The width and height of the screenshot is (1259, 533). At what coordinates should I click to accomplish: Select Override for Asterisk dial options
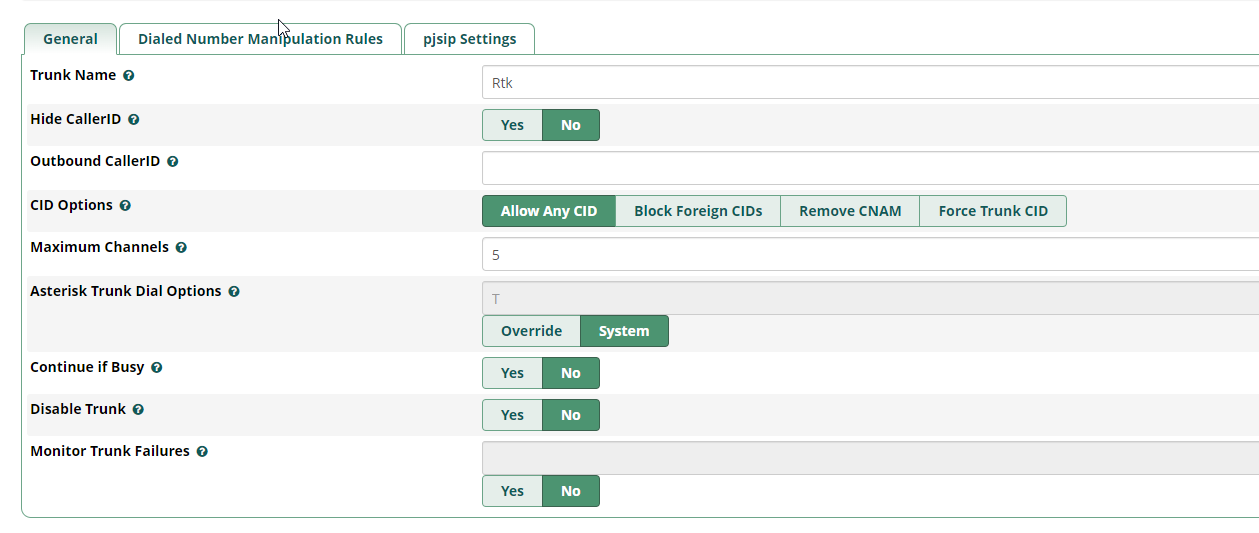(x=531, y=331)
